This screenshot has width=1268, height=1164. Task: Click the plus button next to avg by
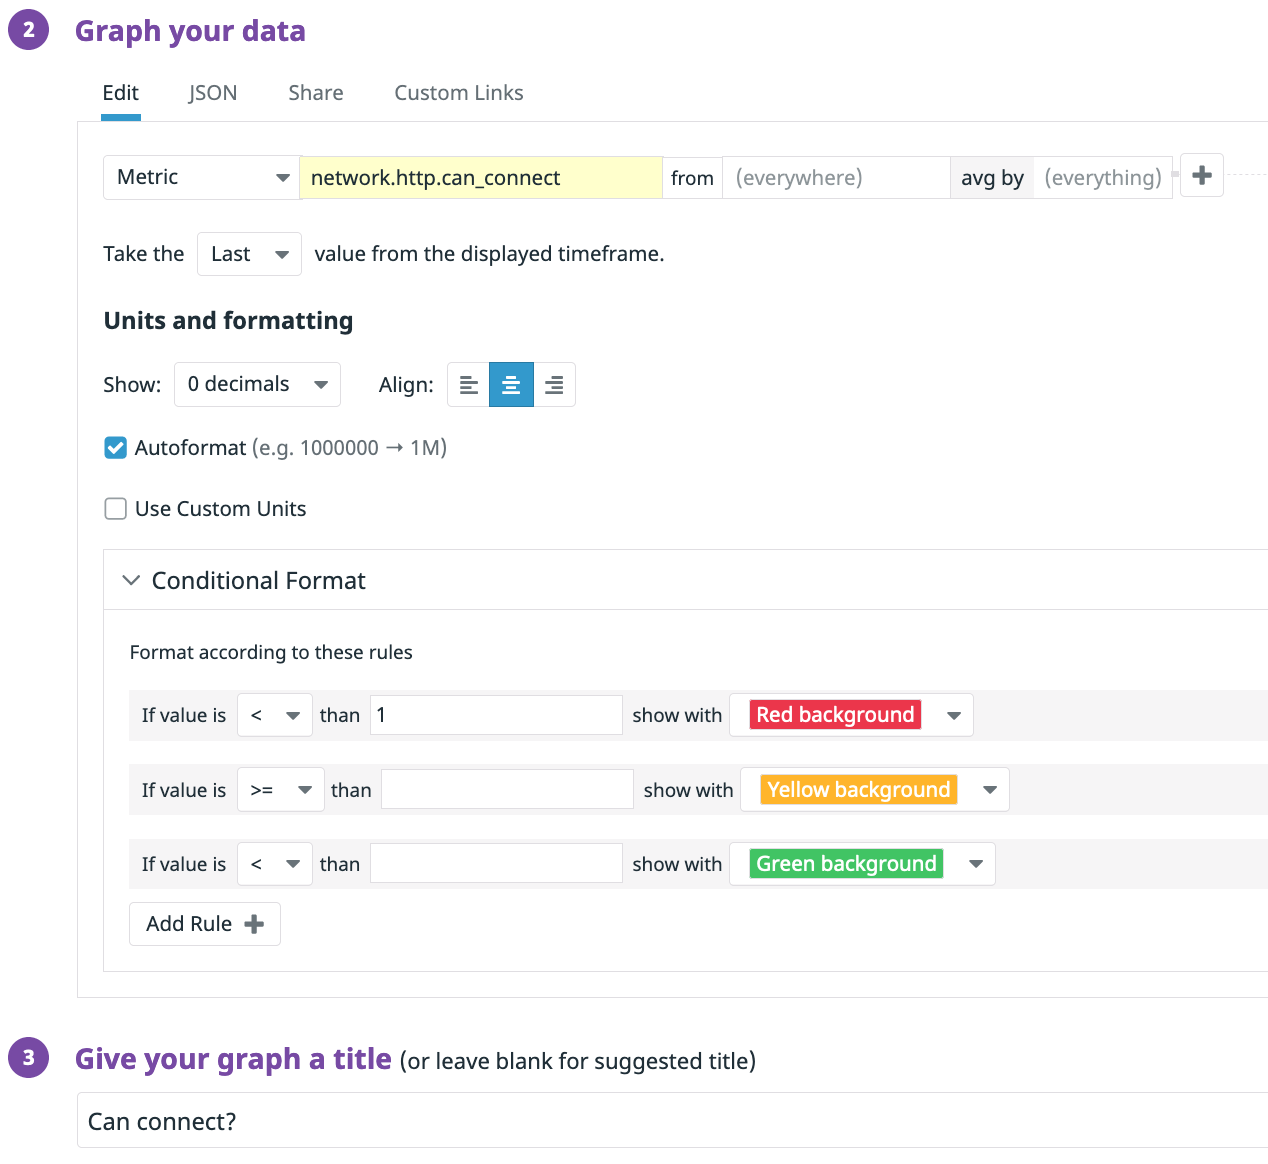point(1202,175)
